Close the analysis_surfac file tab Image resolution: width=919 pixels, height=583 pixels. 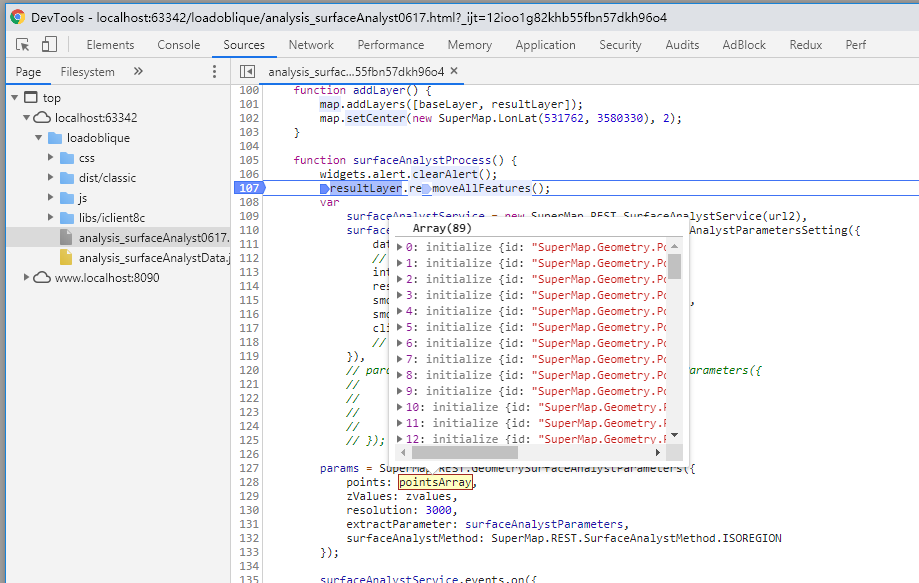click(454, 71)
